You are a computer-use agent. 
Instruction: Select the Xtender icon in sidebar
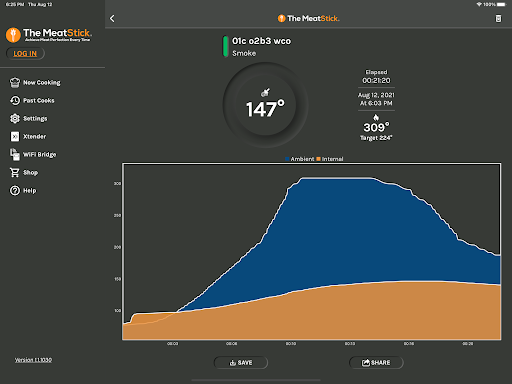click(x=15, y=136)
